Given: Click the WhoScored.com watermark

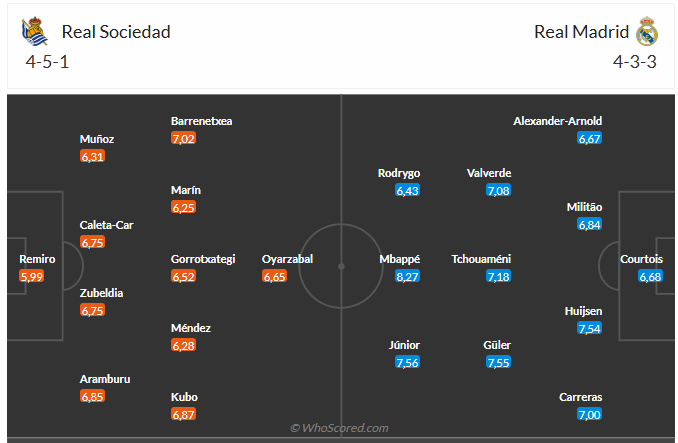Looking at the screenshot, I should 339,428.
